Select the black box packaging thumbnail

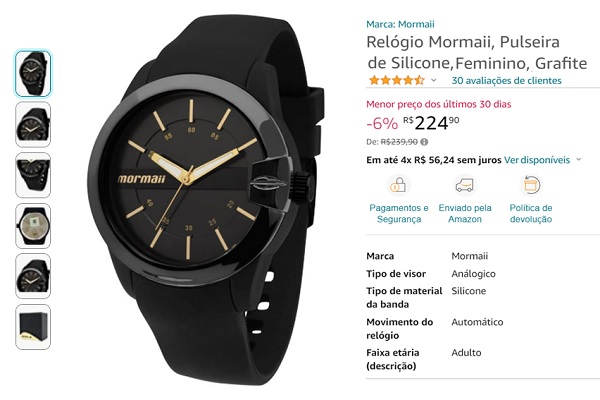pos(33,327)
